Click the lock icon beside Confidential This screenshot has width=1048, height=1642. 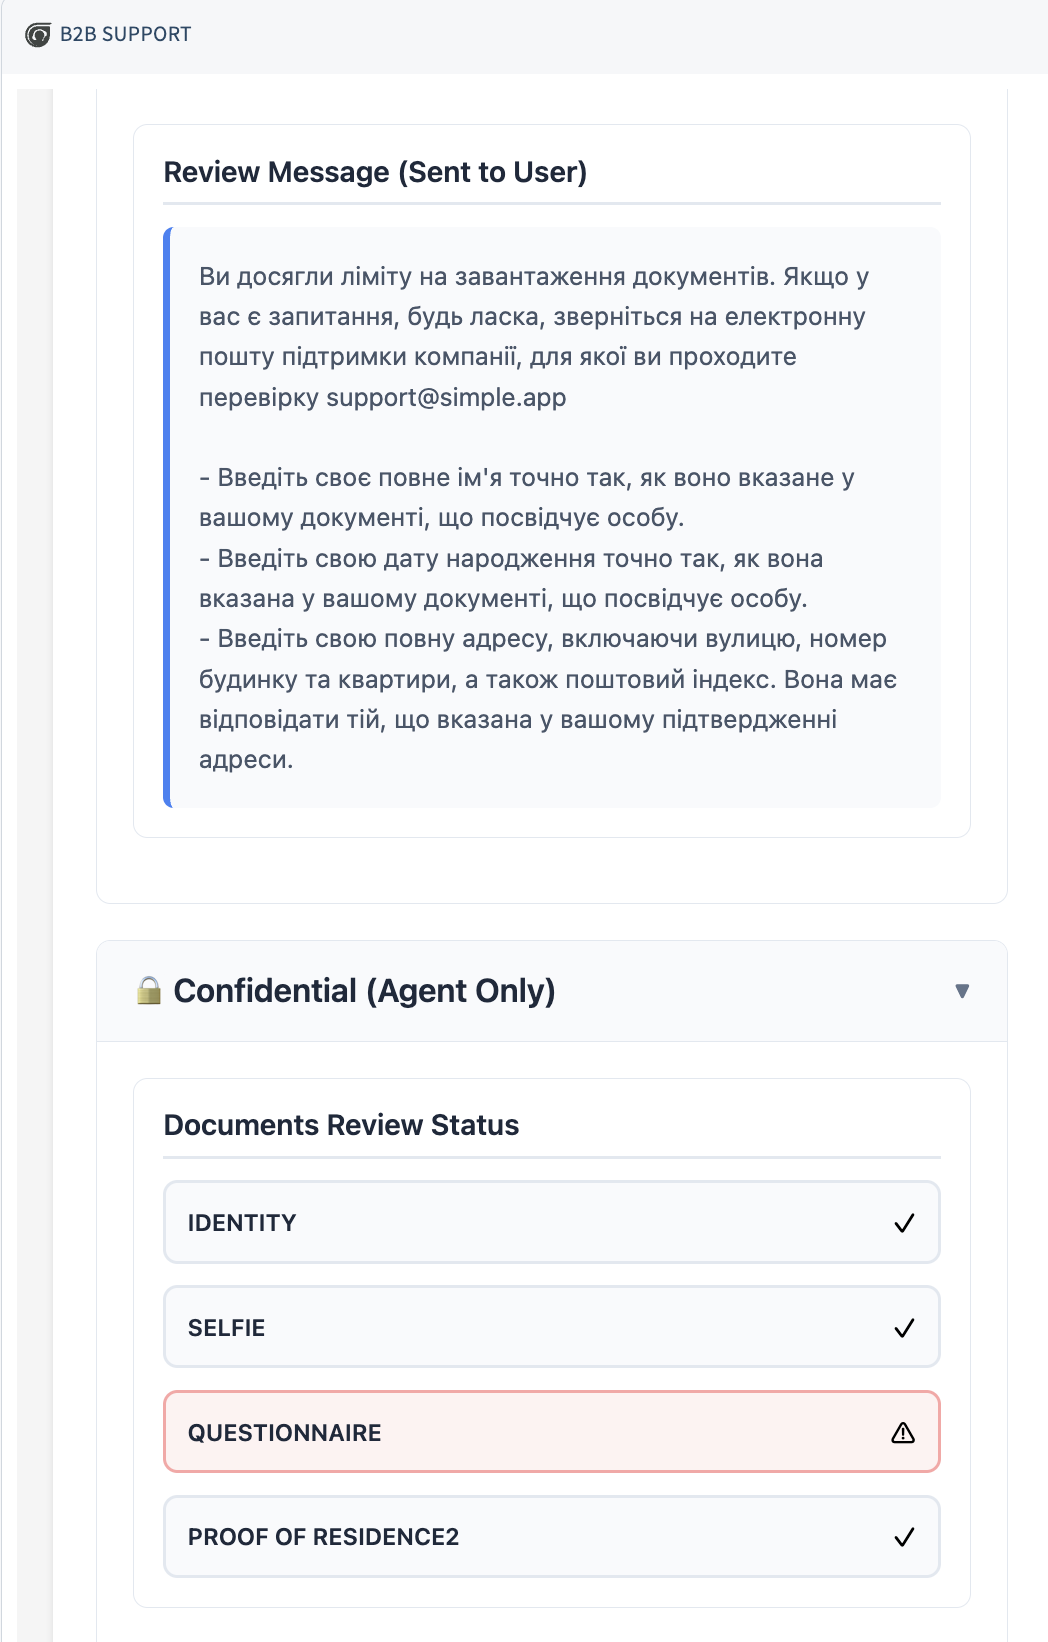tap(149, 990)
